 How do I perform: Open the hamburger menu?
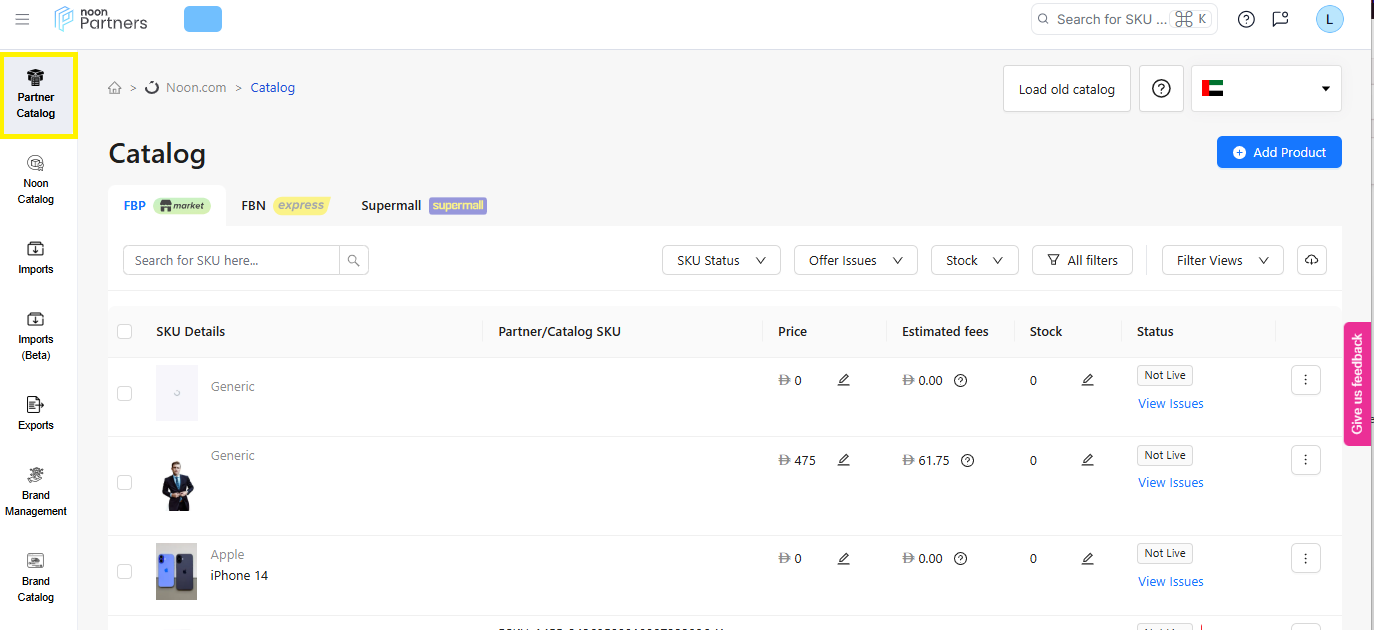pos(22,19)
